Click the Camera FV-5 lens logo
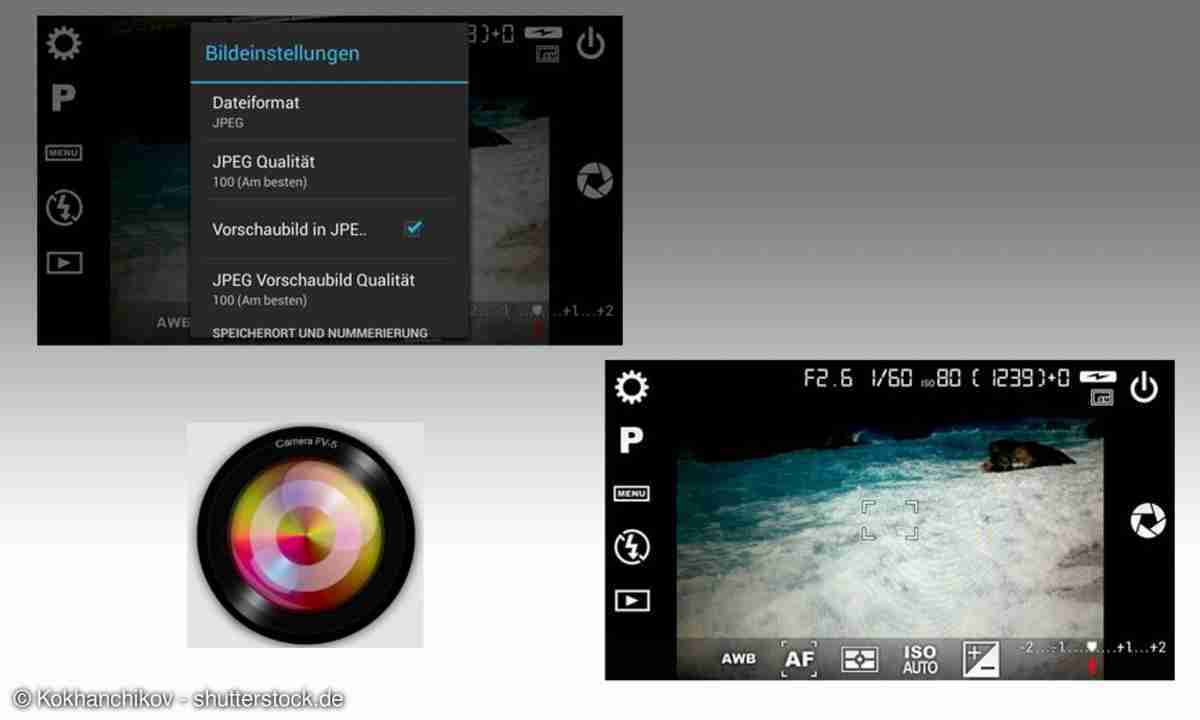Screen dimensions: 1200x720 coord(305,536)
